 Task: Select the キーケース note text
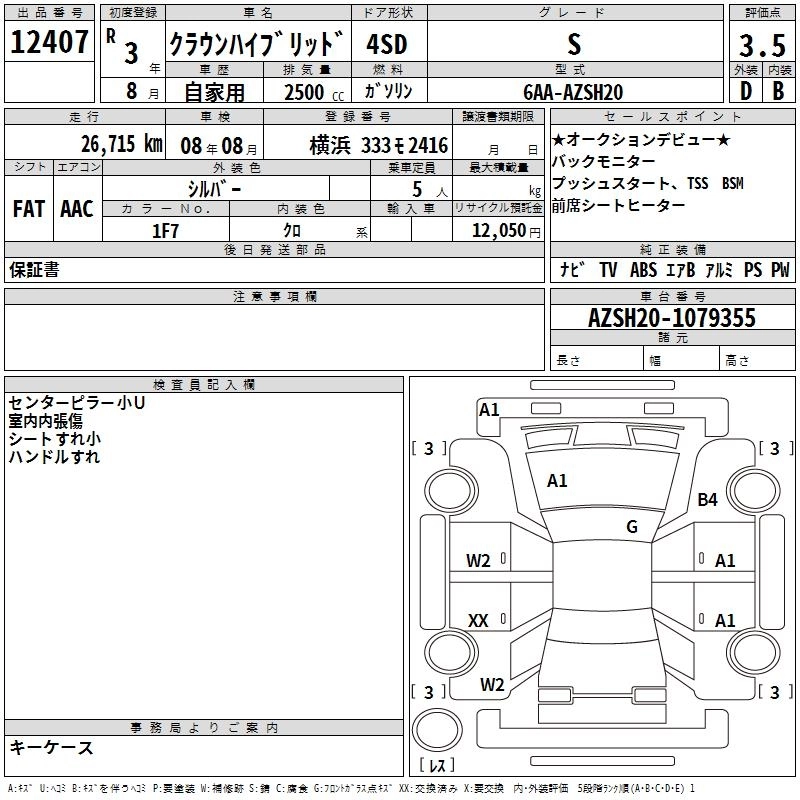[51, 748]
